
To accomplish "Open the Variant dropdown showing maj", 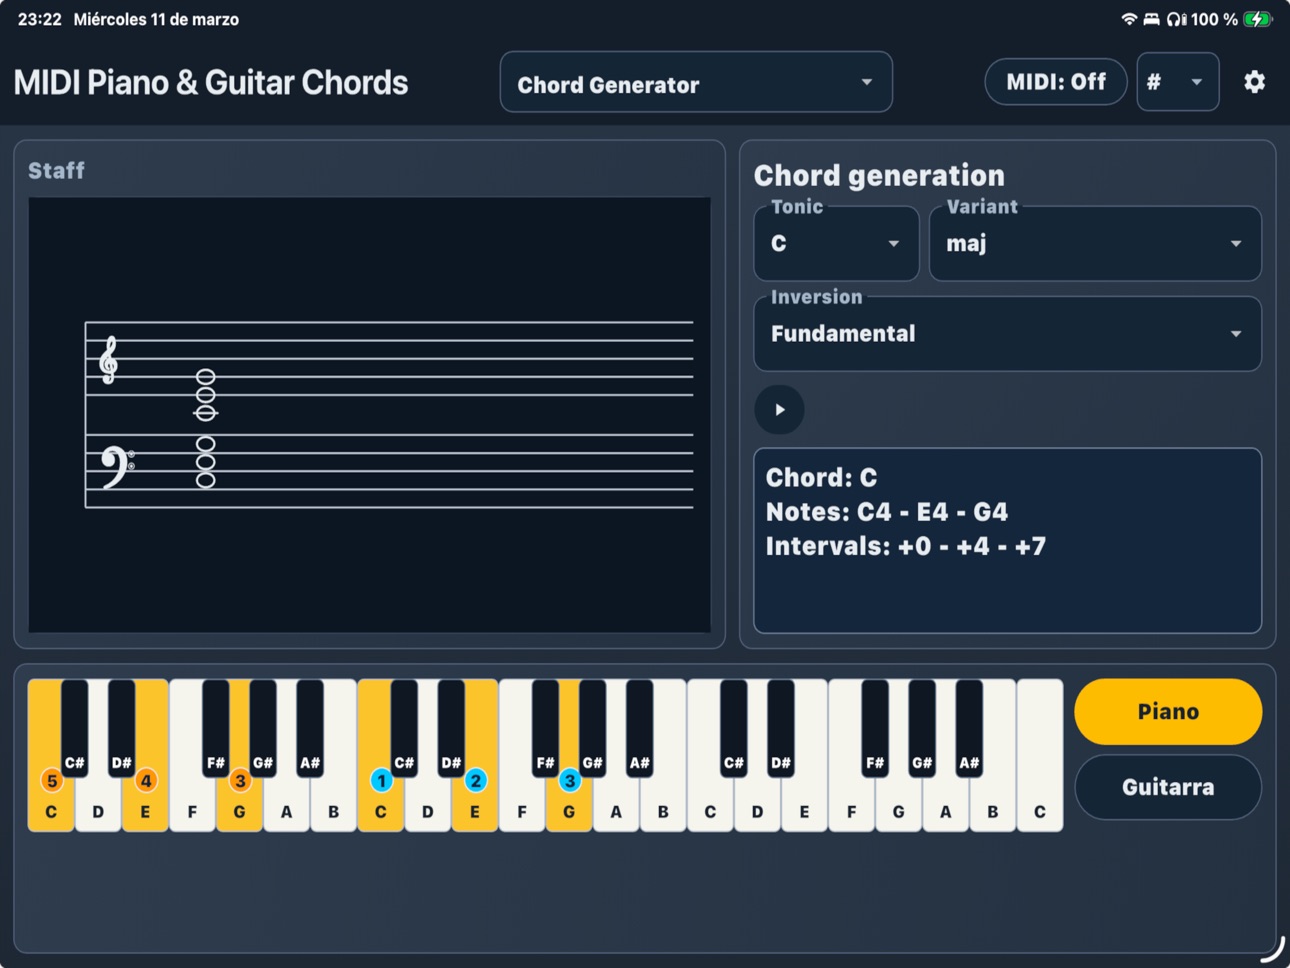I will [1095, 244].
